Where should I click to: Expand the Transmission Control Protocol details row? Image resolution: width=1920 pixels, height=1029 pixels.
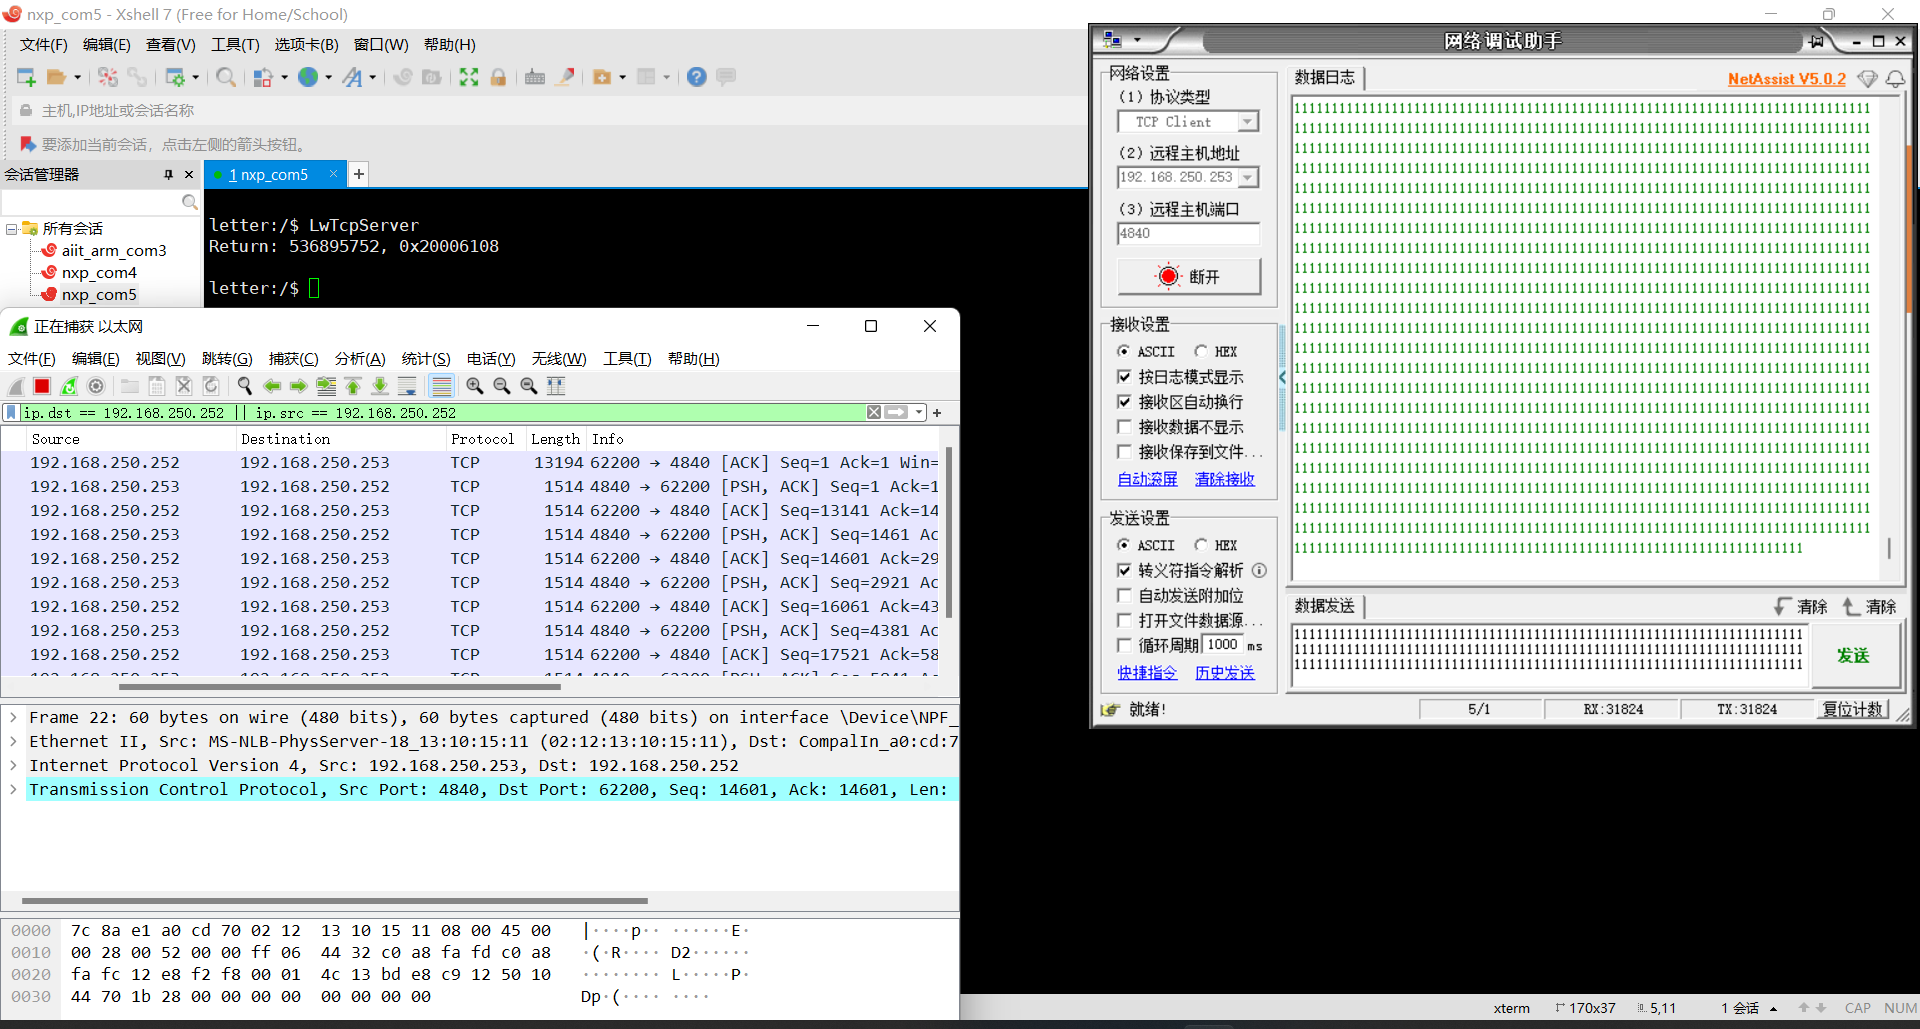13,789
